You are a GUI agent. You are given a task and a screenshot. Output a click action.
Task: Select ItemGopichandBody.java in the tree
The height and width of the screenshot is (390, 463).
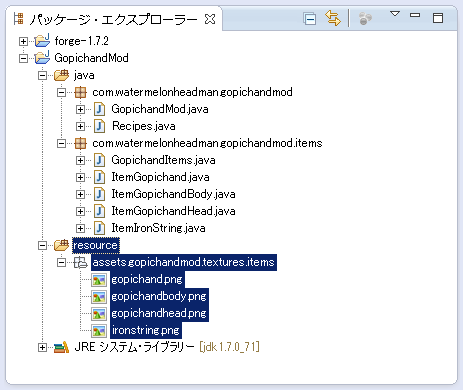[173, 194]
